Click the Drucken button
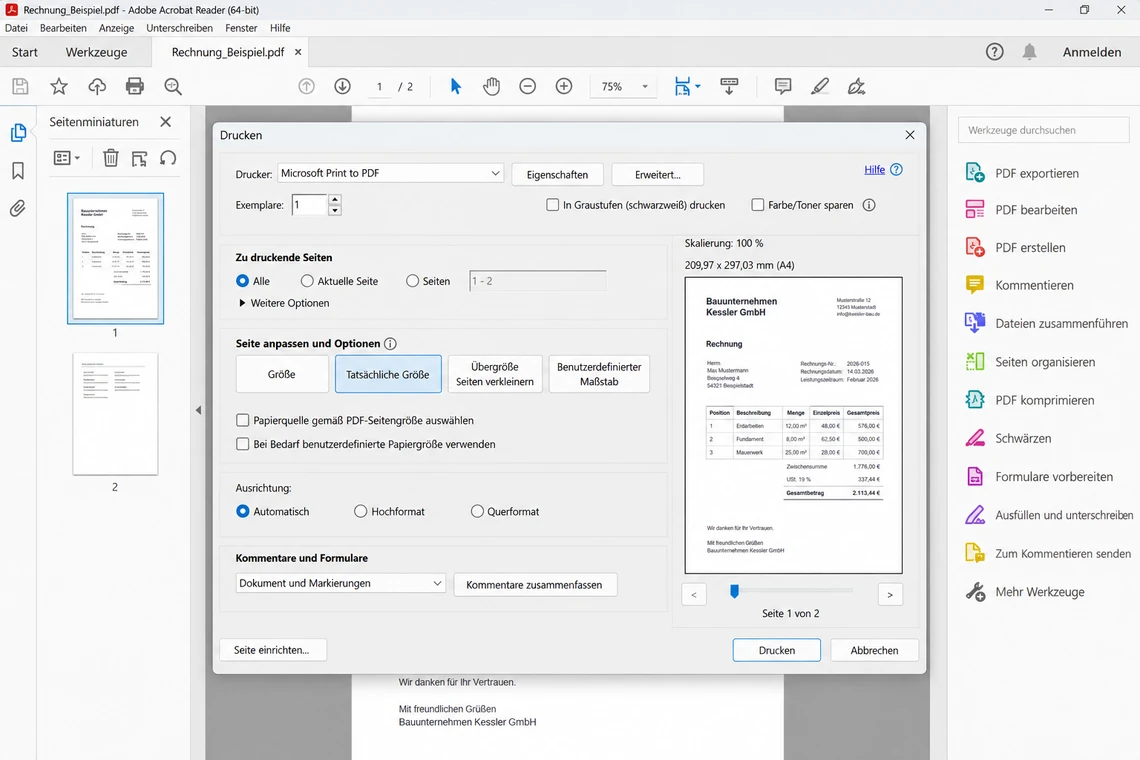 click(776, 650)
